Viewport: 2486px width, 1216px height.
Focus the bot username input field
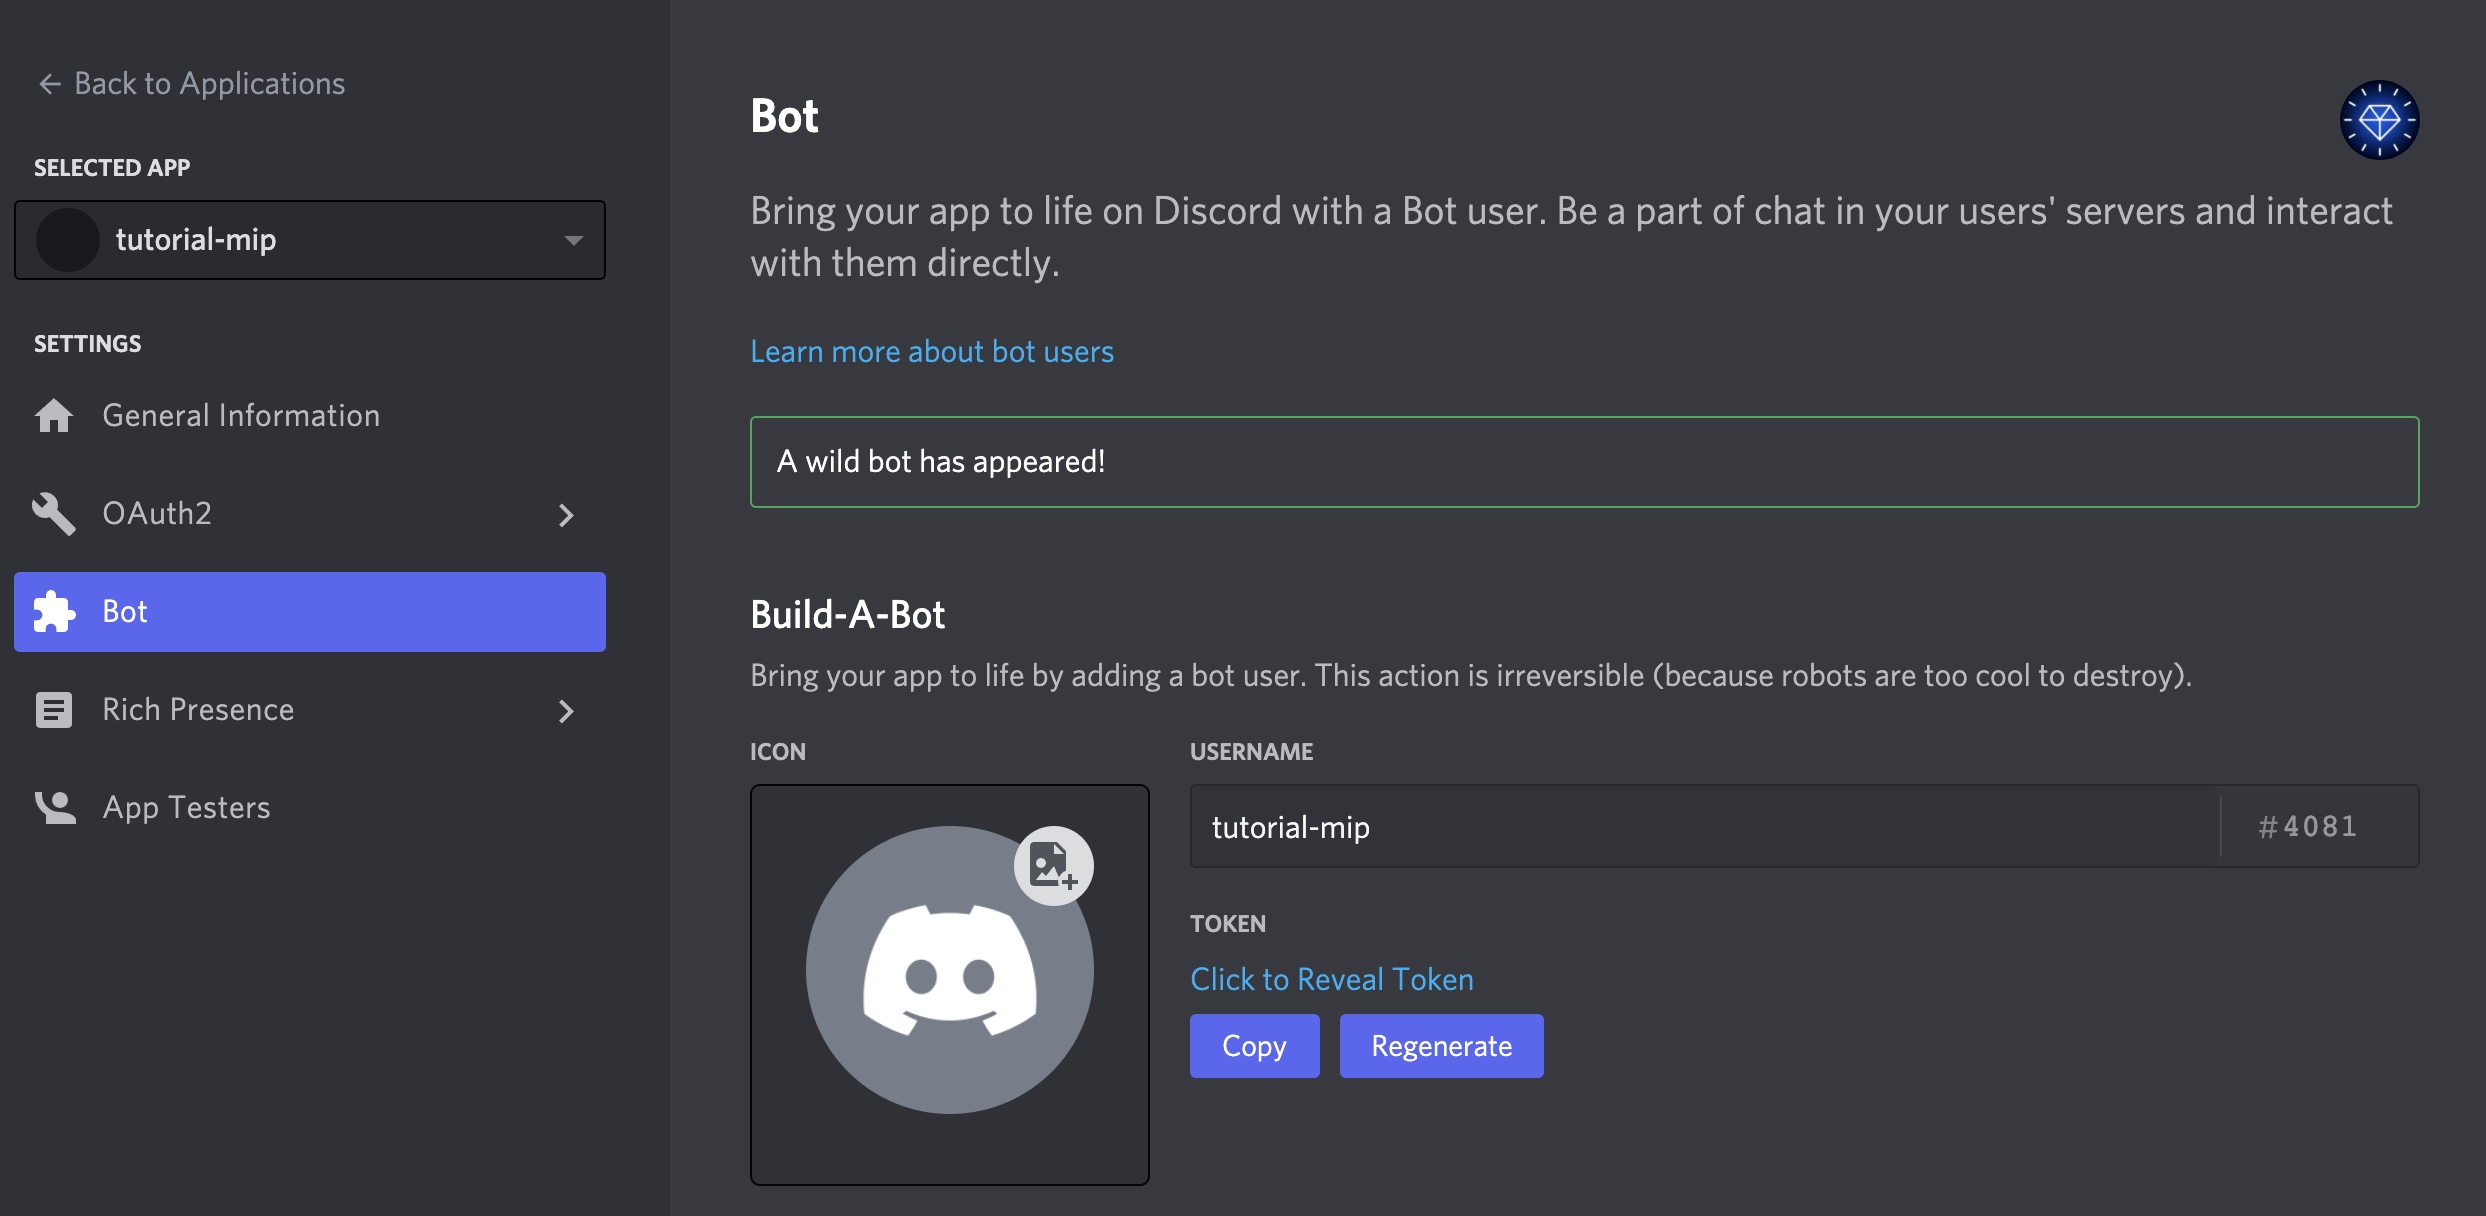tap(1700, 827)
